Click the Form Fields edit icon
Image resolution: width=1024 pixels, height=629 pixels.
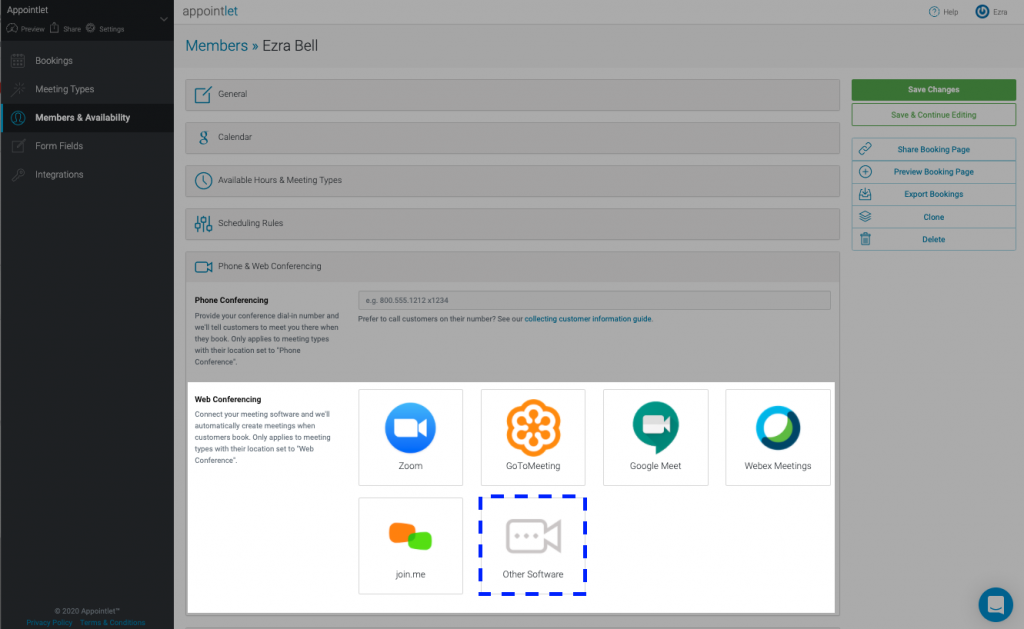(18, 146)
